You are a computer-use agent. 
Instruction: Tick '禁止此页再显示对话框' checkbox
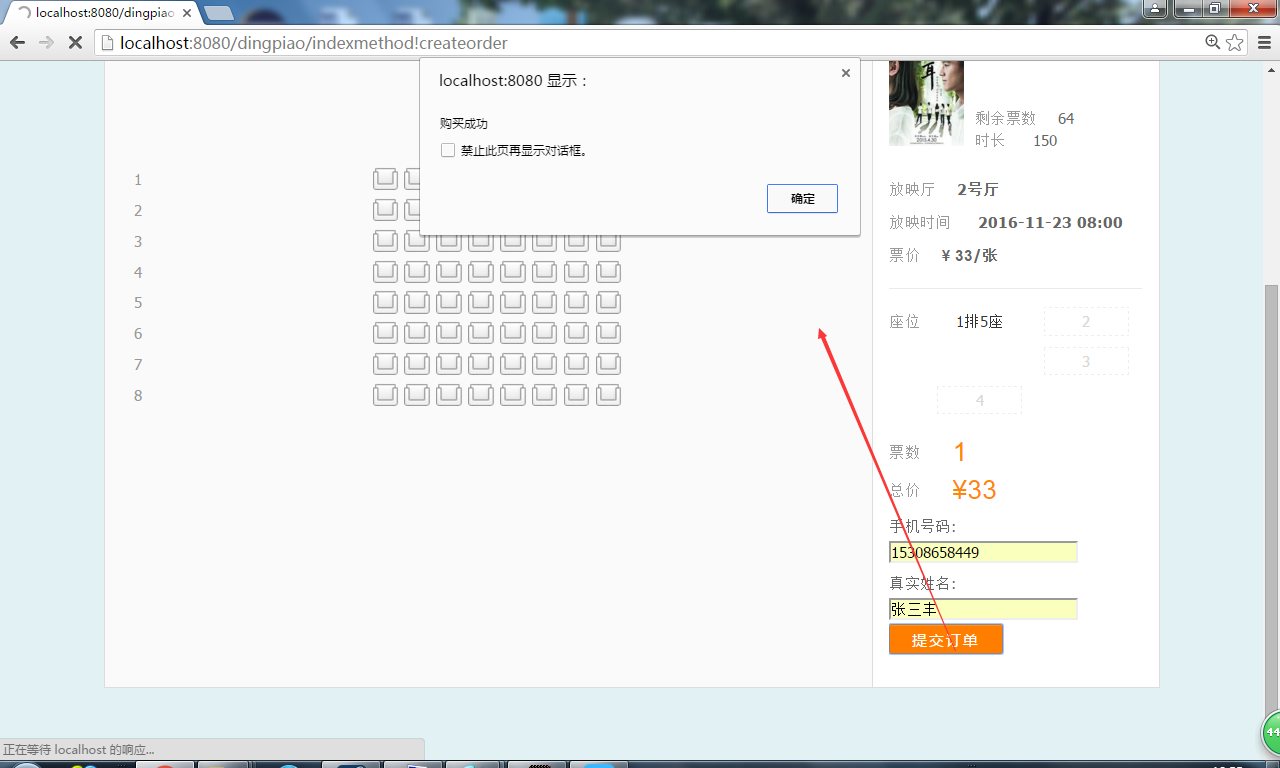coord(447,150)
